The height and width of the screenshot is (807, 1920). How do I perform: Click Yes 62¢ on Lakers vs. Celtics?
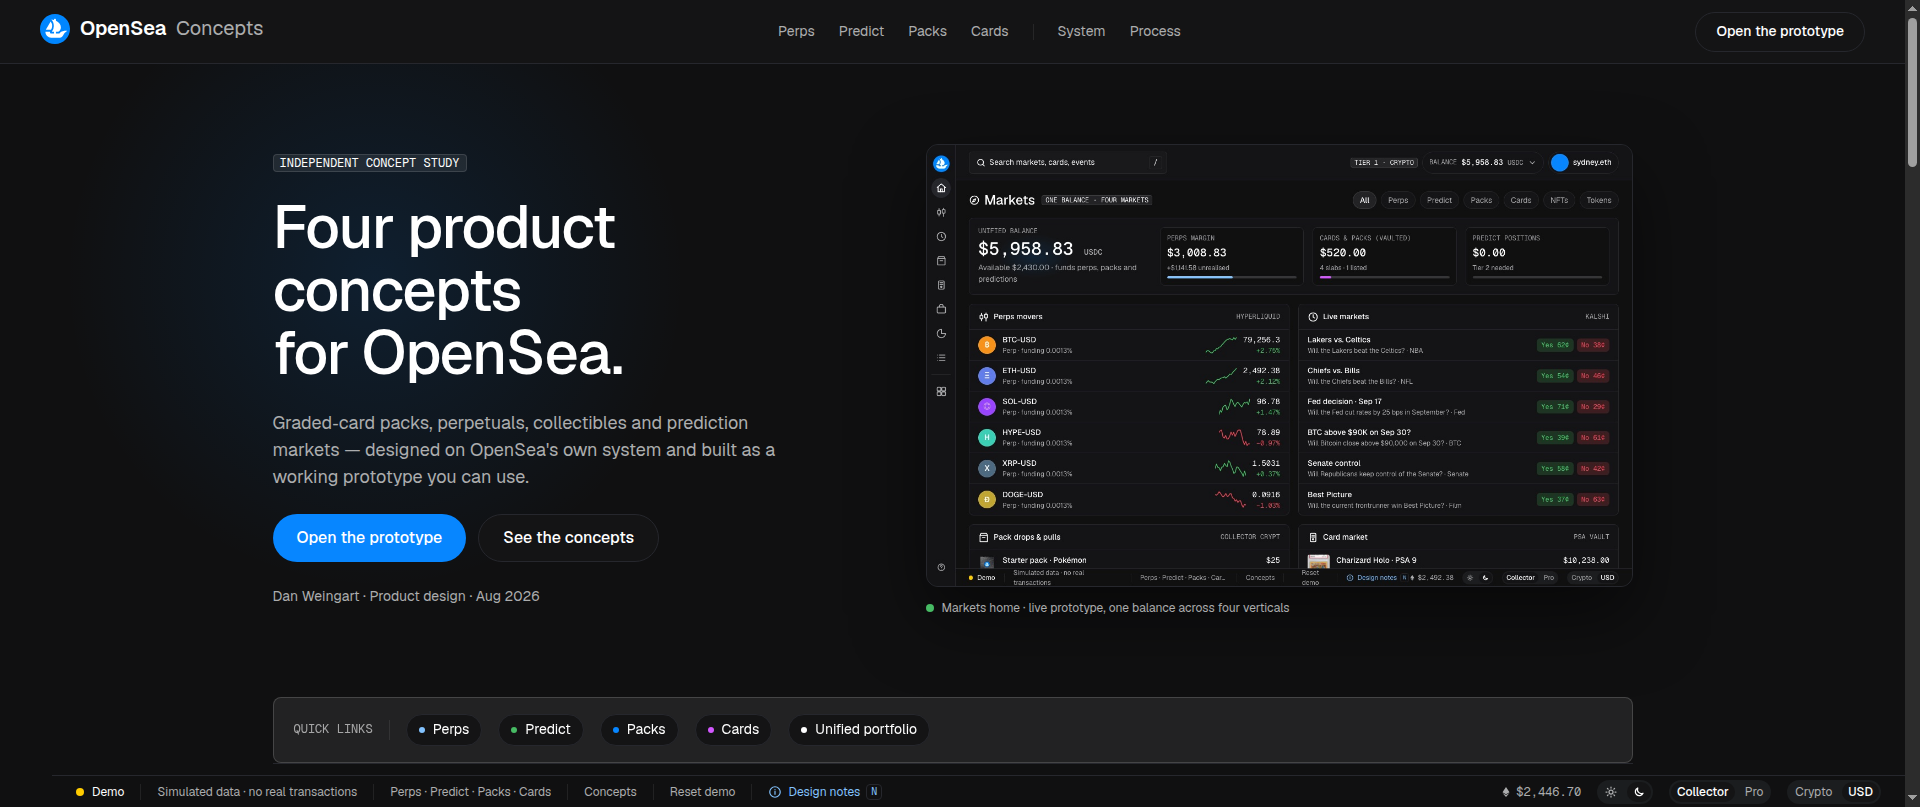(1555, 345)
